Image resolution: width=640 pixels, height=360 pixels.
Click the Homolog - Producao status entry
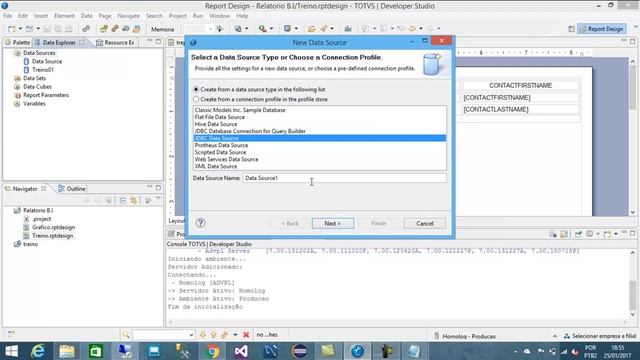(x=469, y=336)
